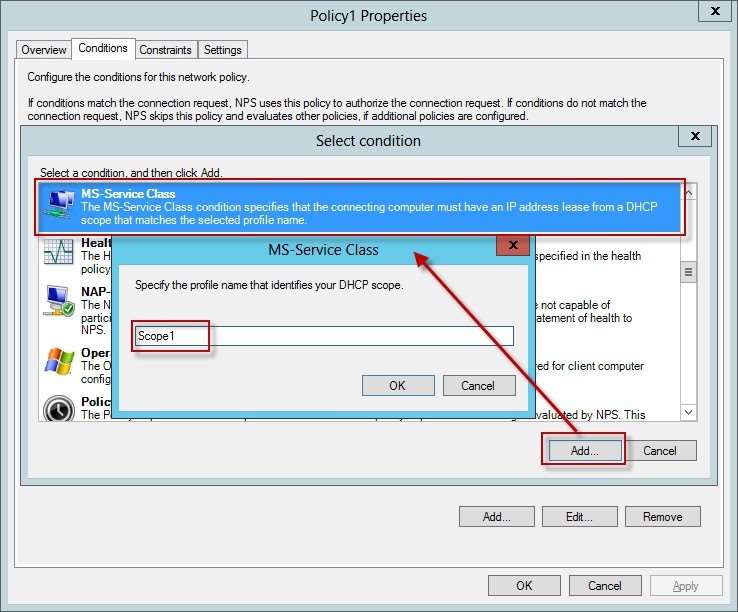Click the Health Policies heartbeat icon
Viewport: 738px width, 612px height.
(58, 251)
